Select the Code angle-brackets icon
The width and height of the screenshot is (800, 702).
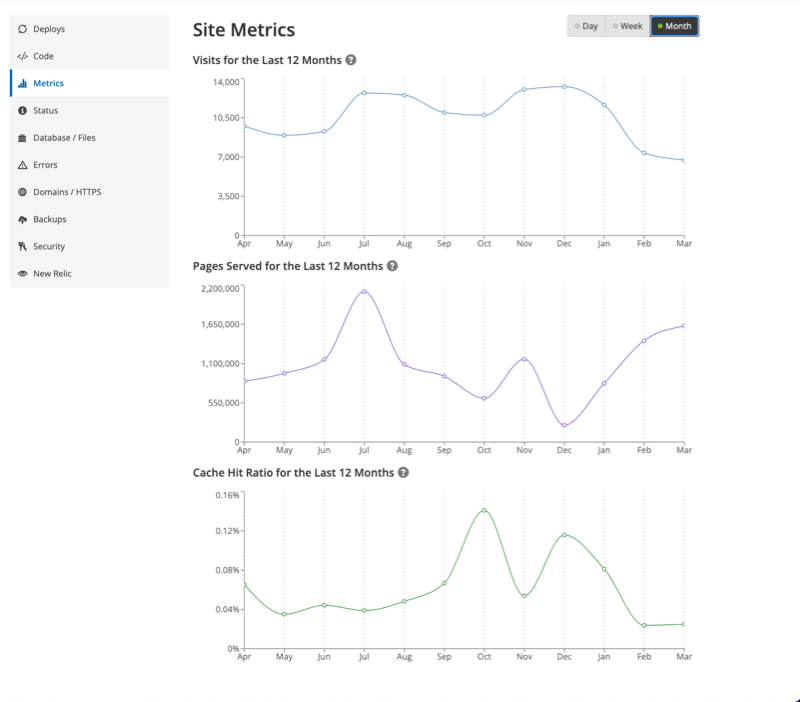21,56
